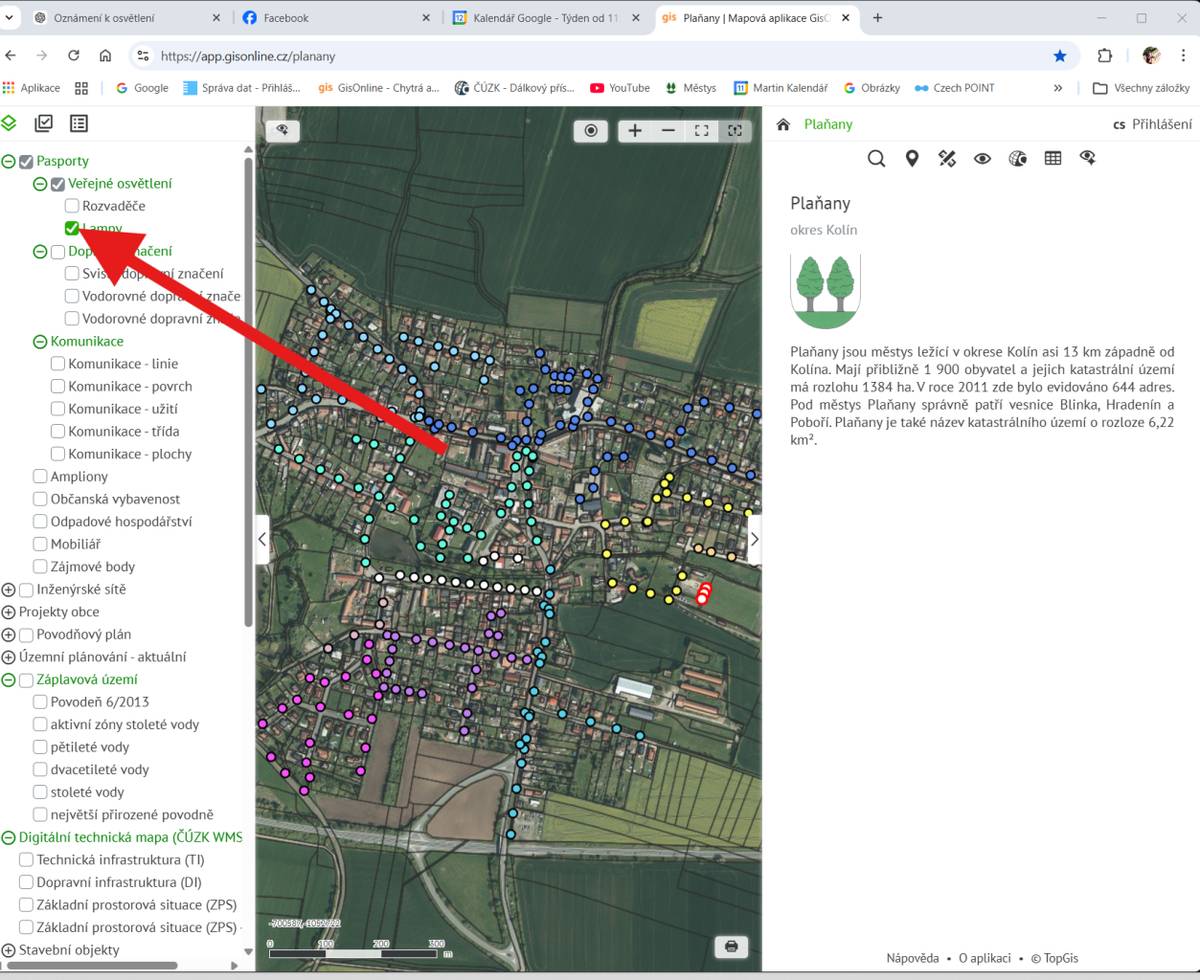The width and height of the screenshot is (1200, 980).
Task: Zoom in the map with plus
Action: [635, 130]
